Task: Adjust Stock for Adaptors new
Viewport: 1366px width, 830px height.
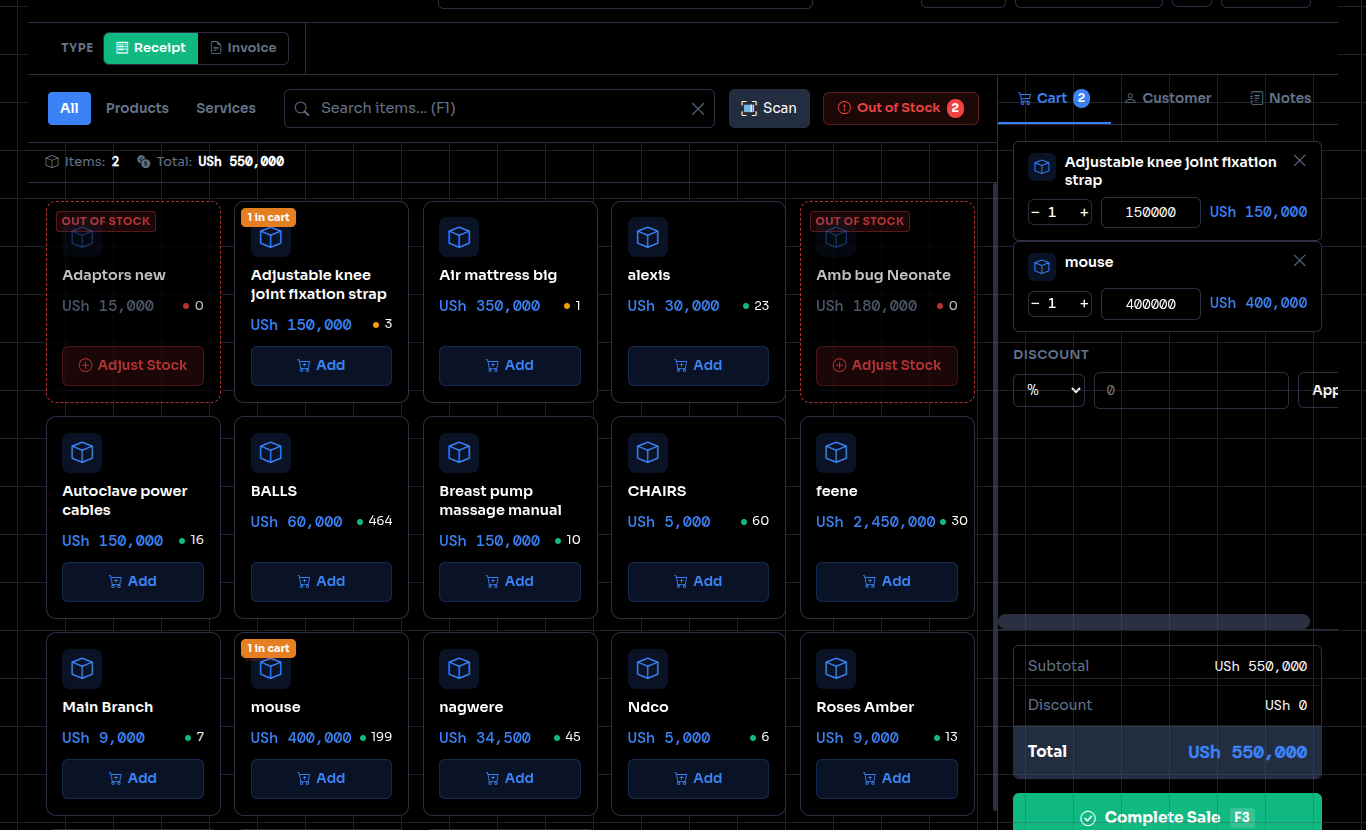Action: [133, 365]
